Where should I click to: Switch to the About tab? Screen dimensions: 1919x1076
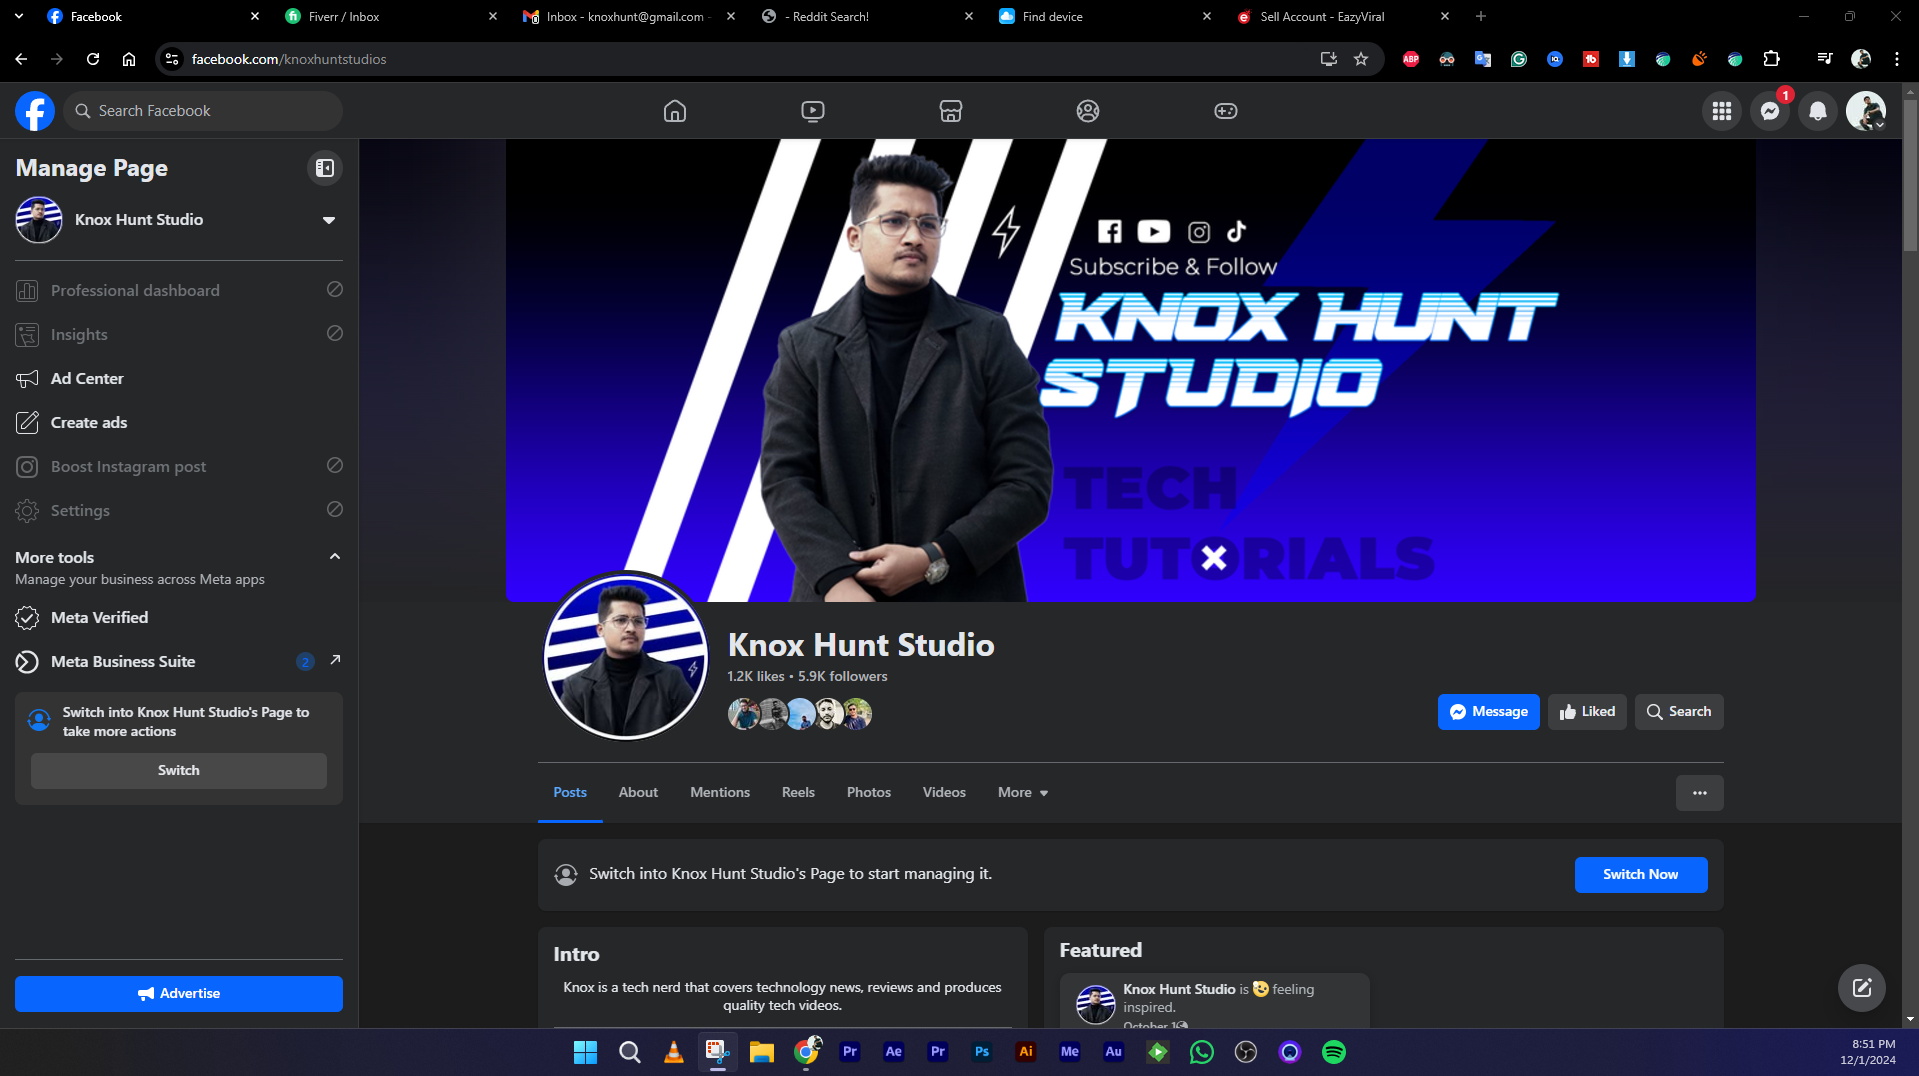coord(638,792)
